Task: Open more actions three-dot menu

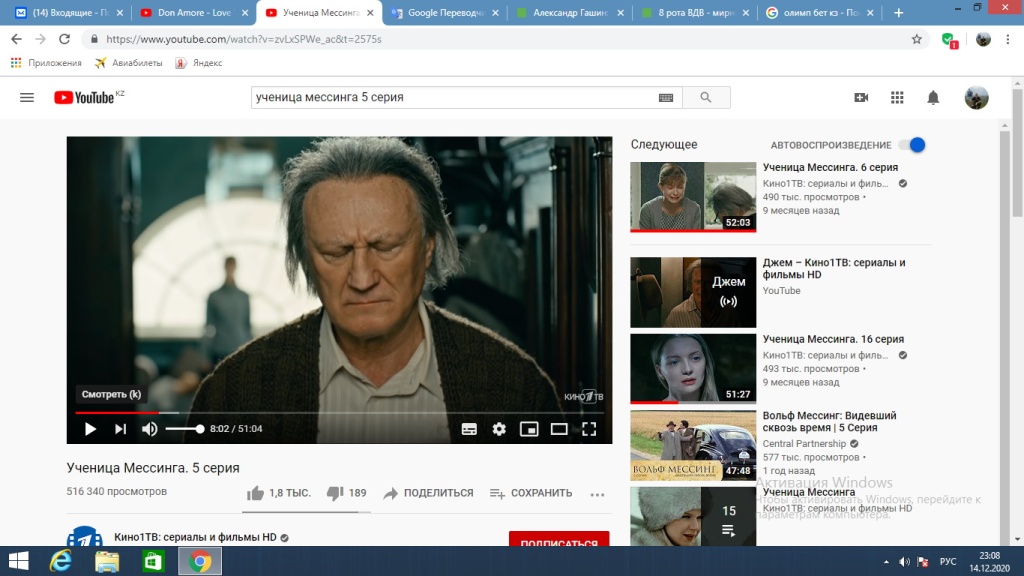Action: click(597, 494)
